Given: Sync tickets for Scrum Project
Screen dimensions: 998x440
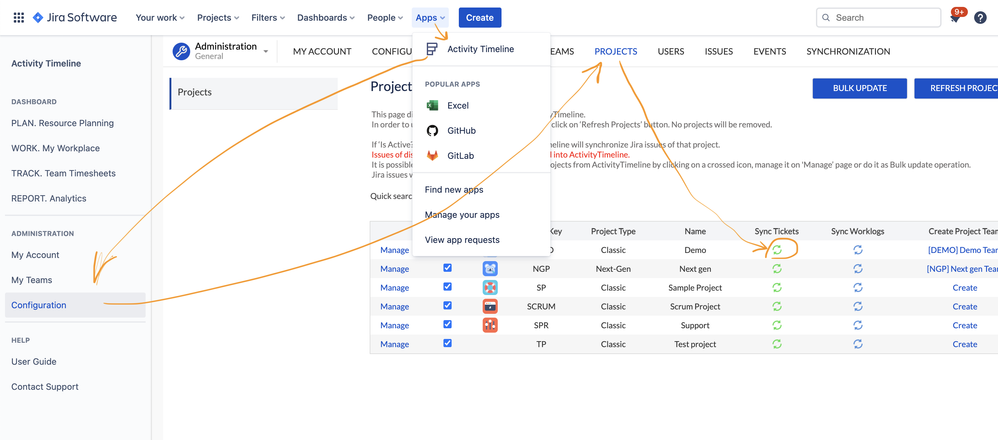Looking at the screenshot, I should [777, 306].
